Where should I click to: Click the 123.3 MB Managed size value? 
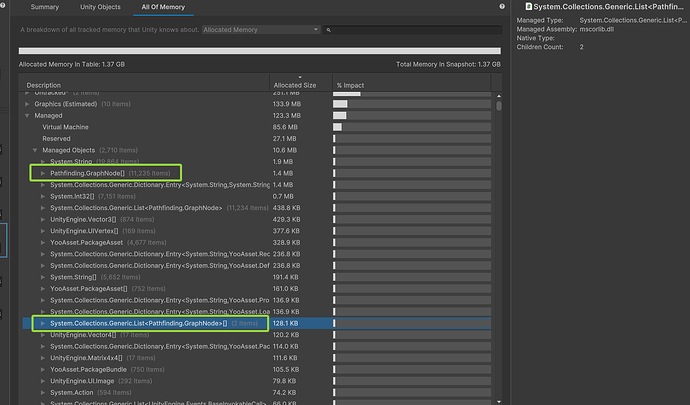click(286, 116)
